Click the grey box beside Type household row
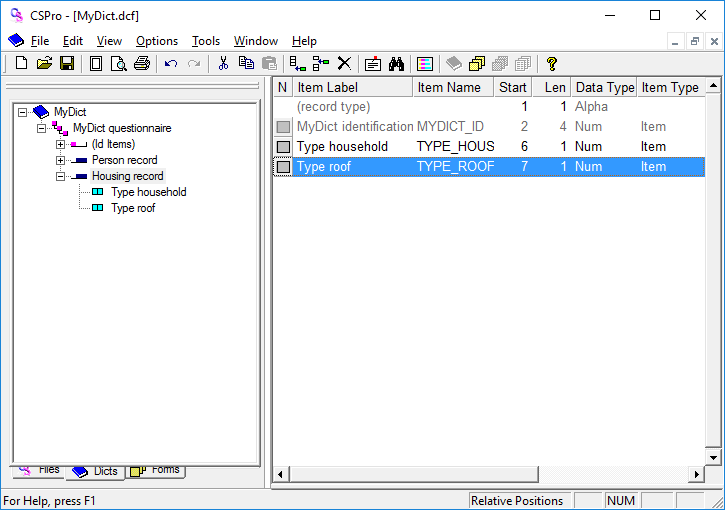725x510 pixels. [x=283, y=147]
